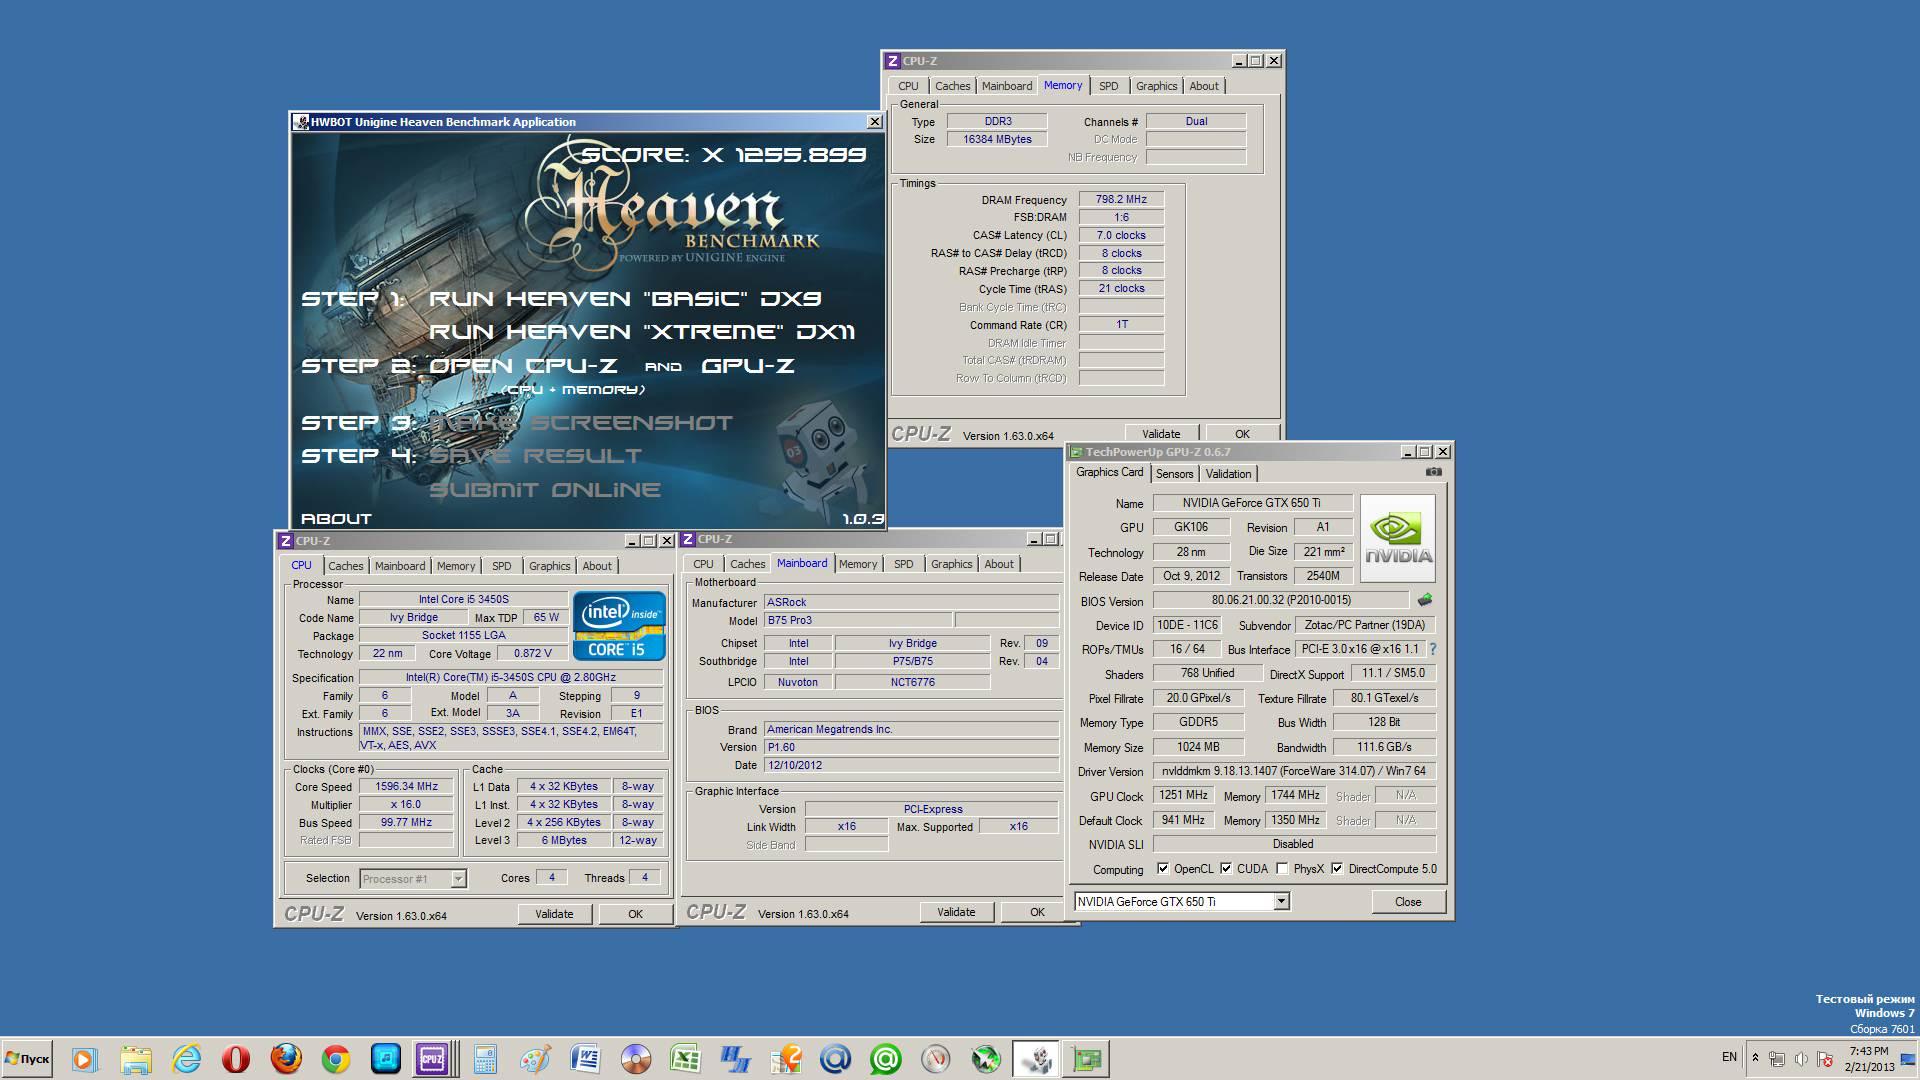Click the BIOS save chip icon in GPU-Z

[x=1425, y=600]
